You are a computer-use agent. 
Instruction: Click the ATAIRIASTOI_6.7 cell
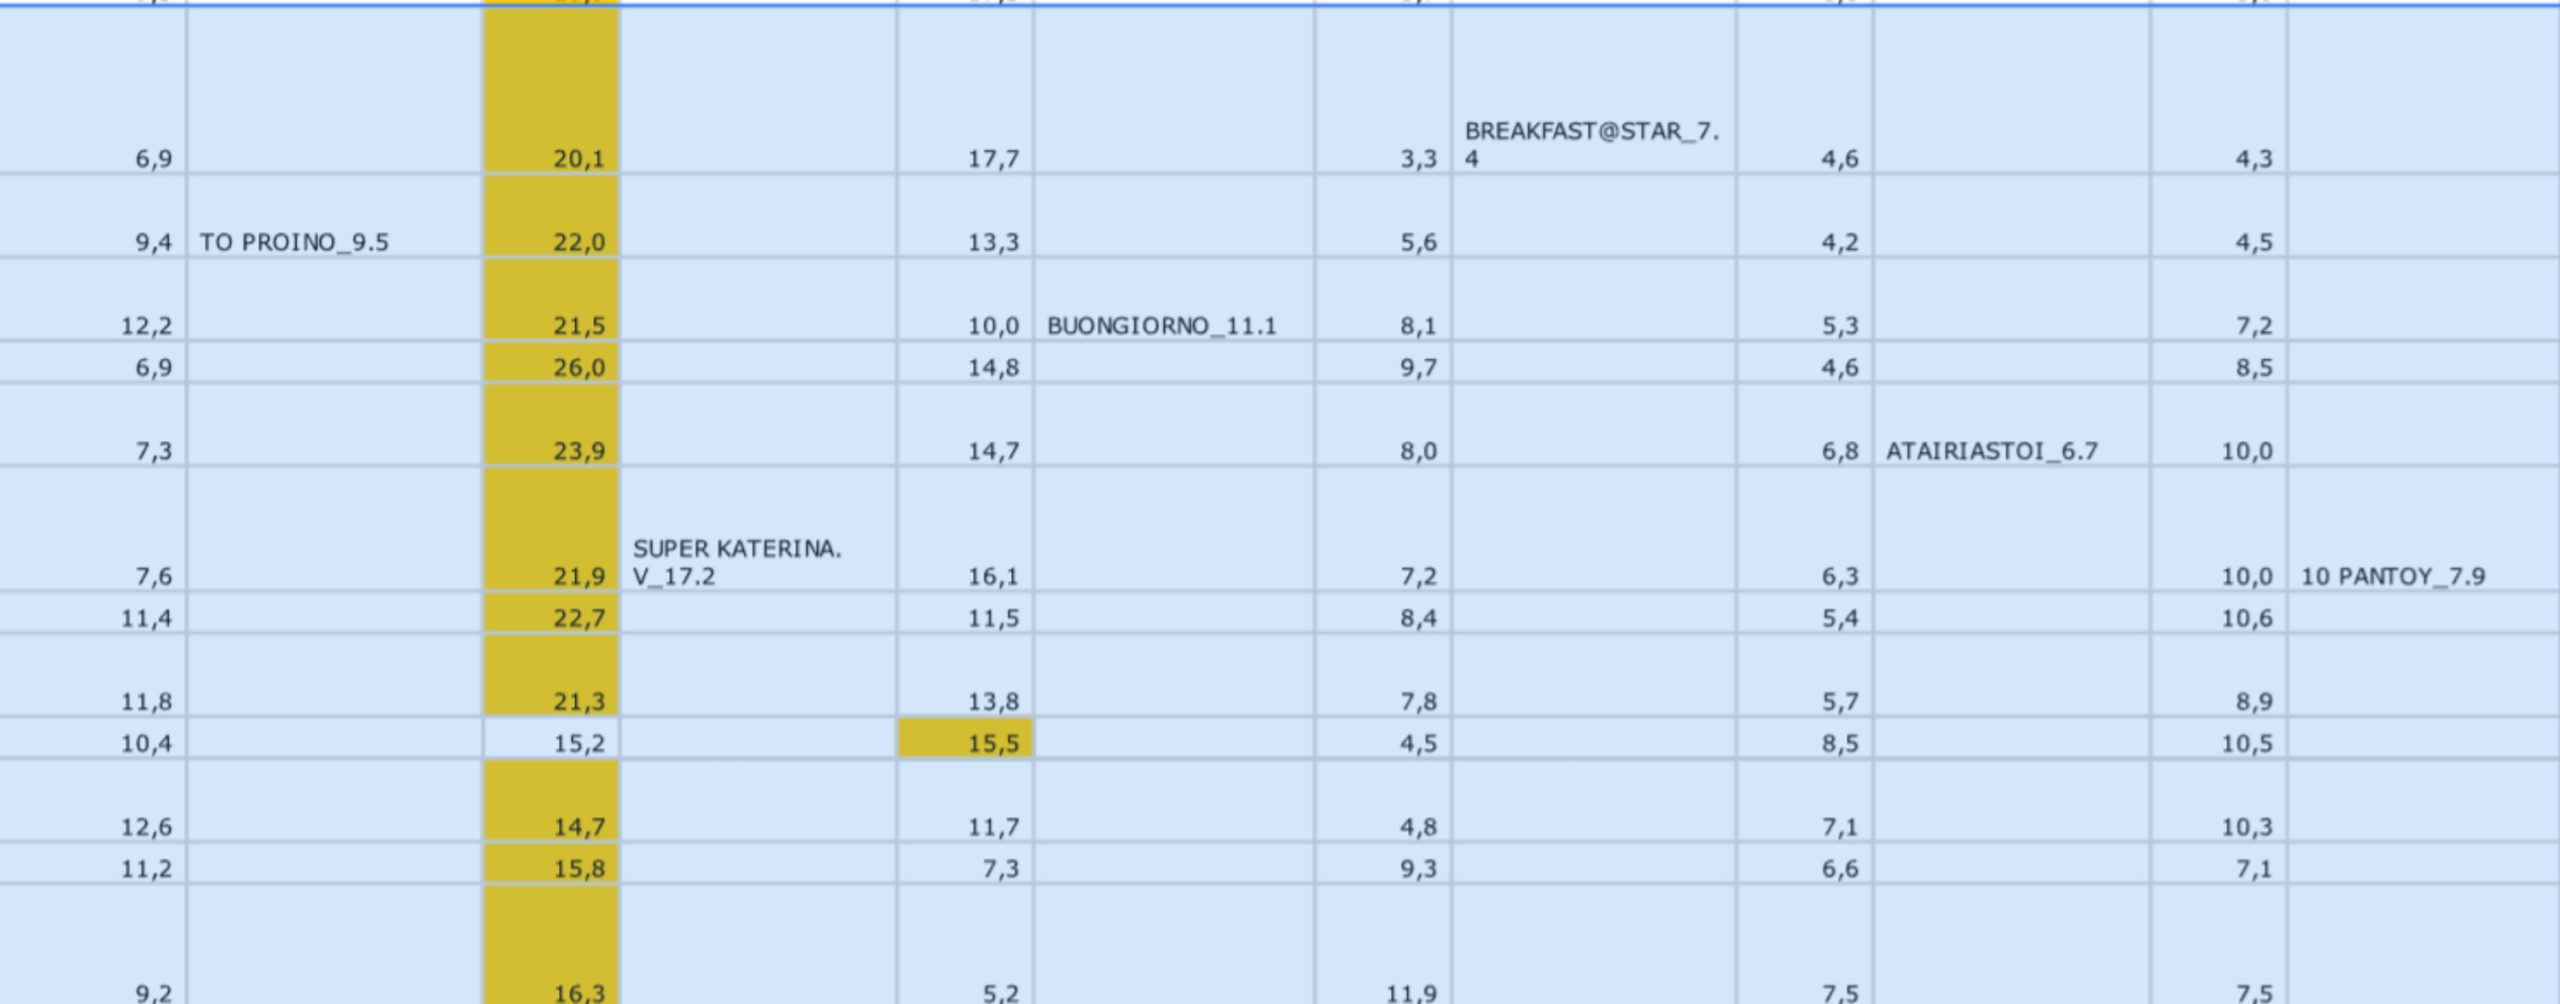[2011, 426]
